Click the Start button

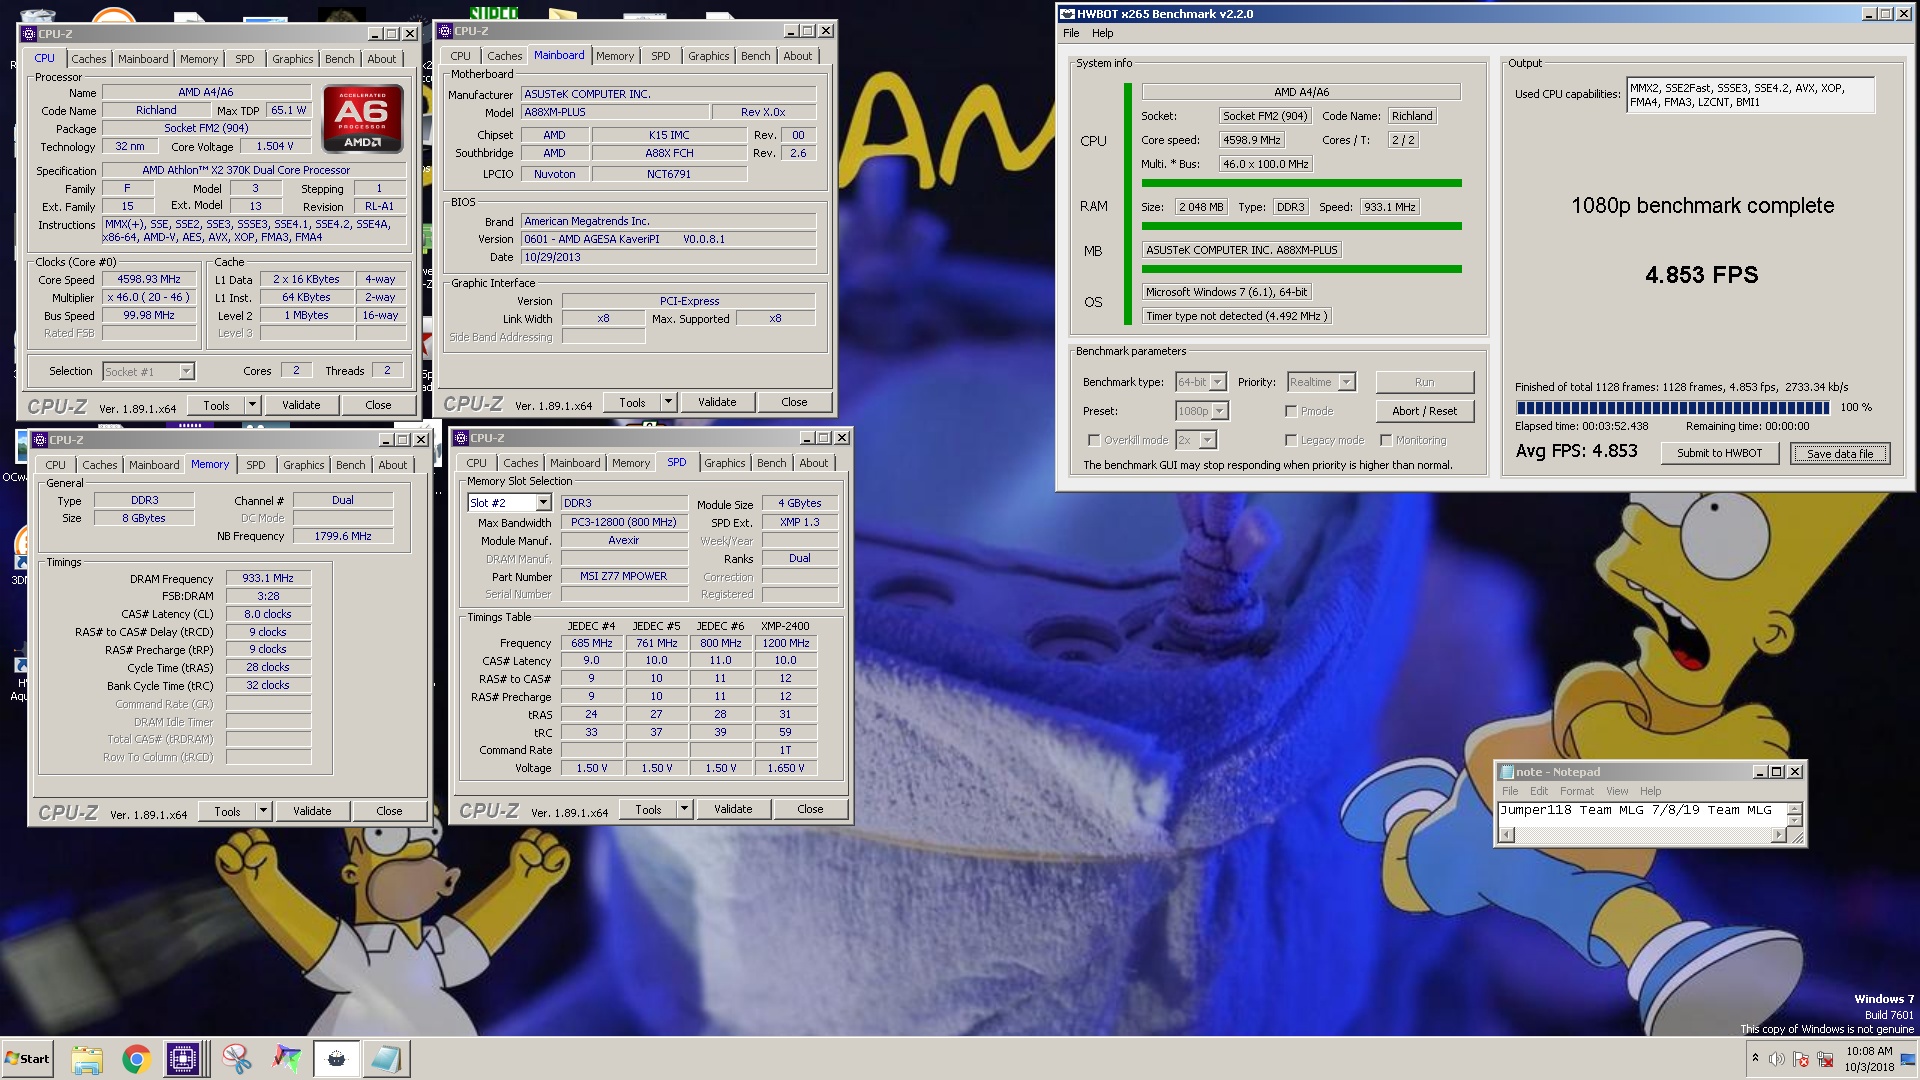point(27,1059)
